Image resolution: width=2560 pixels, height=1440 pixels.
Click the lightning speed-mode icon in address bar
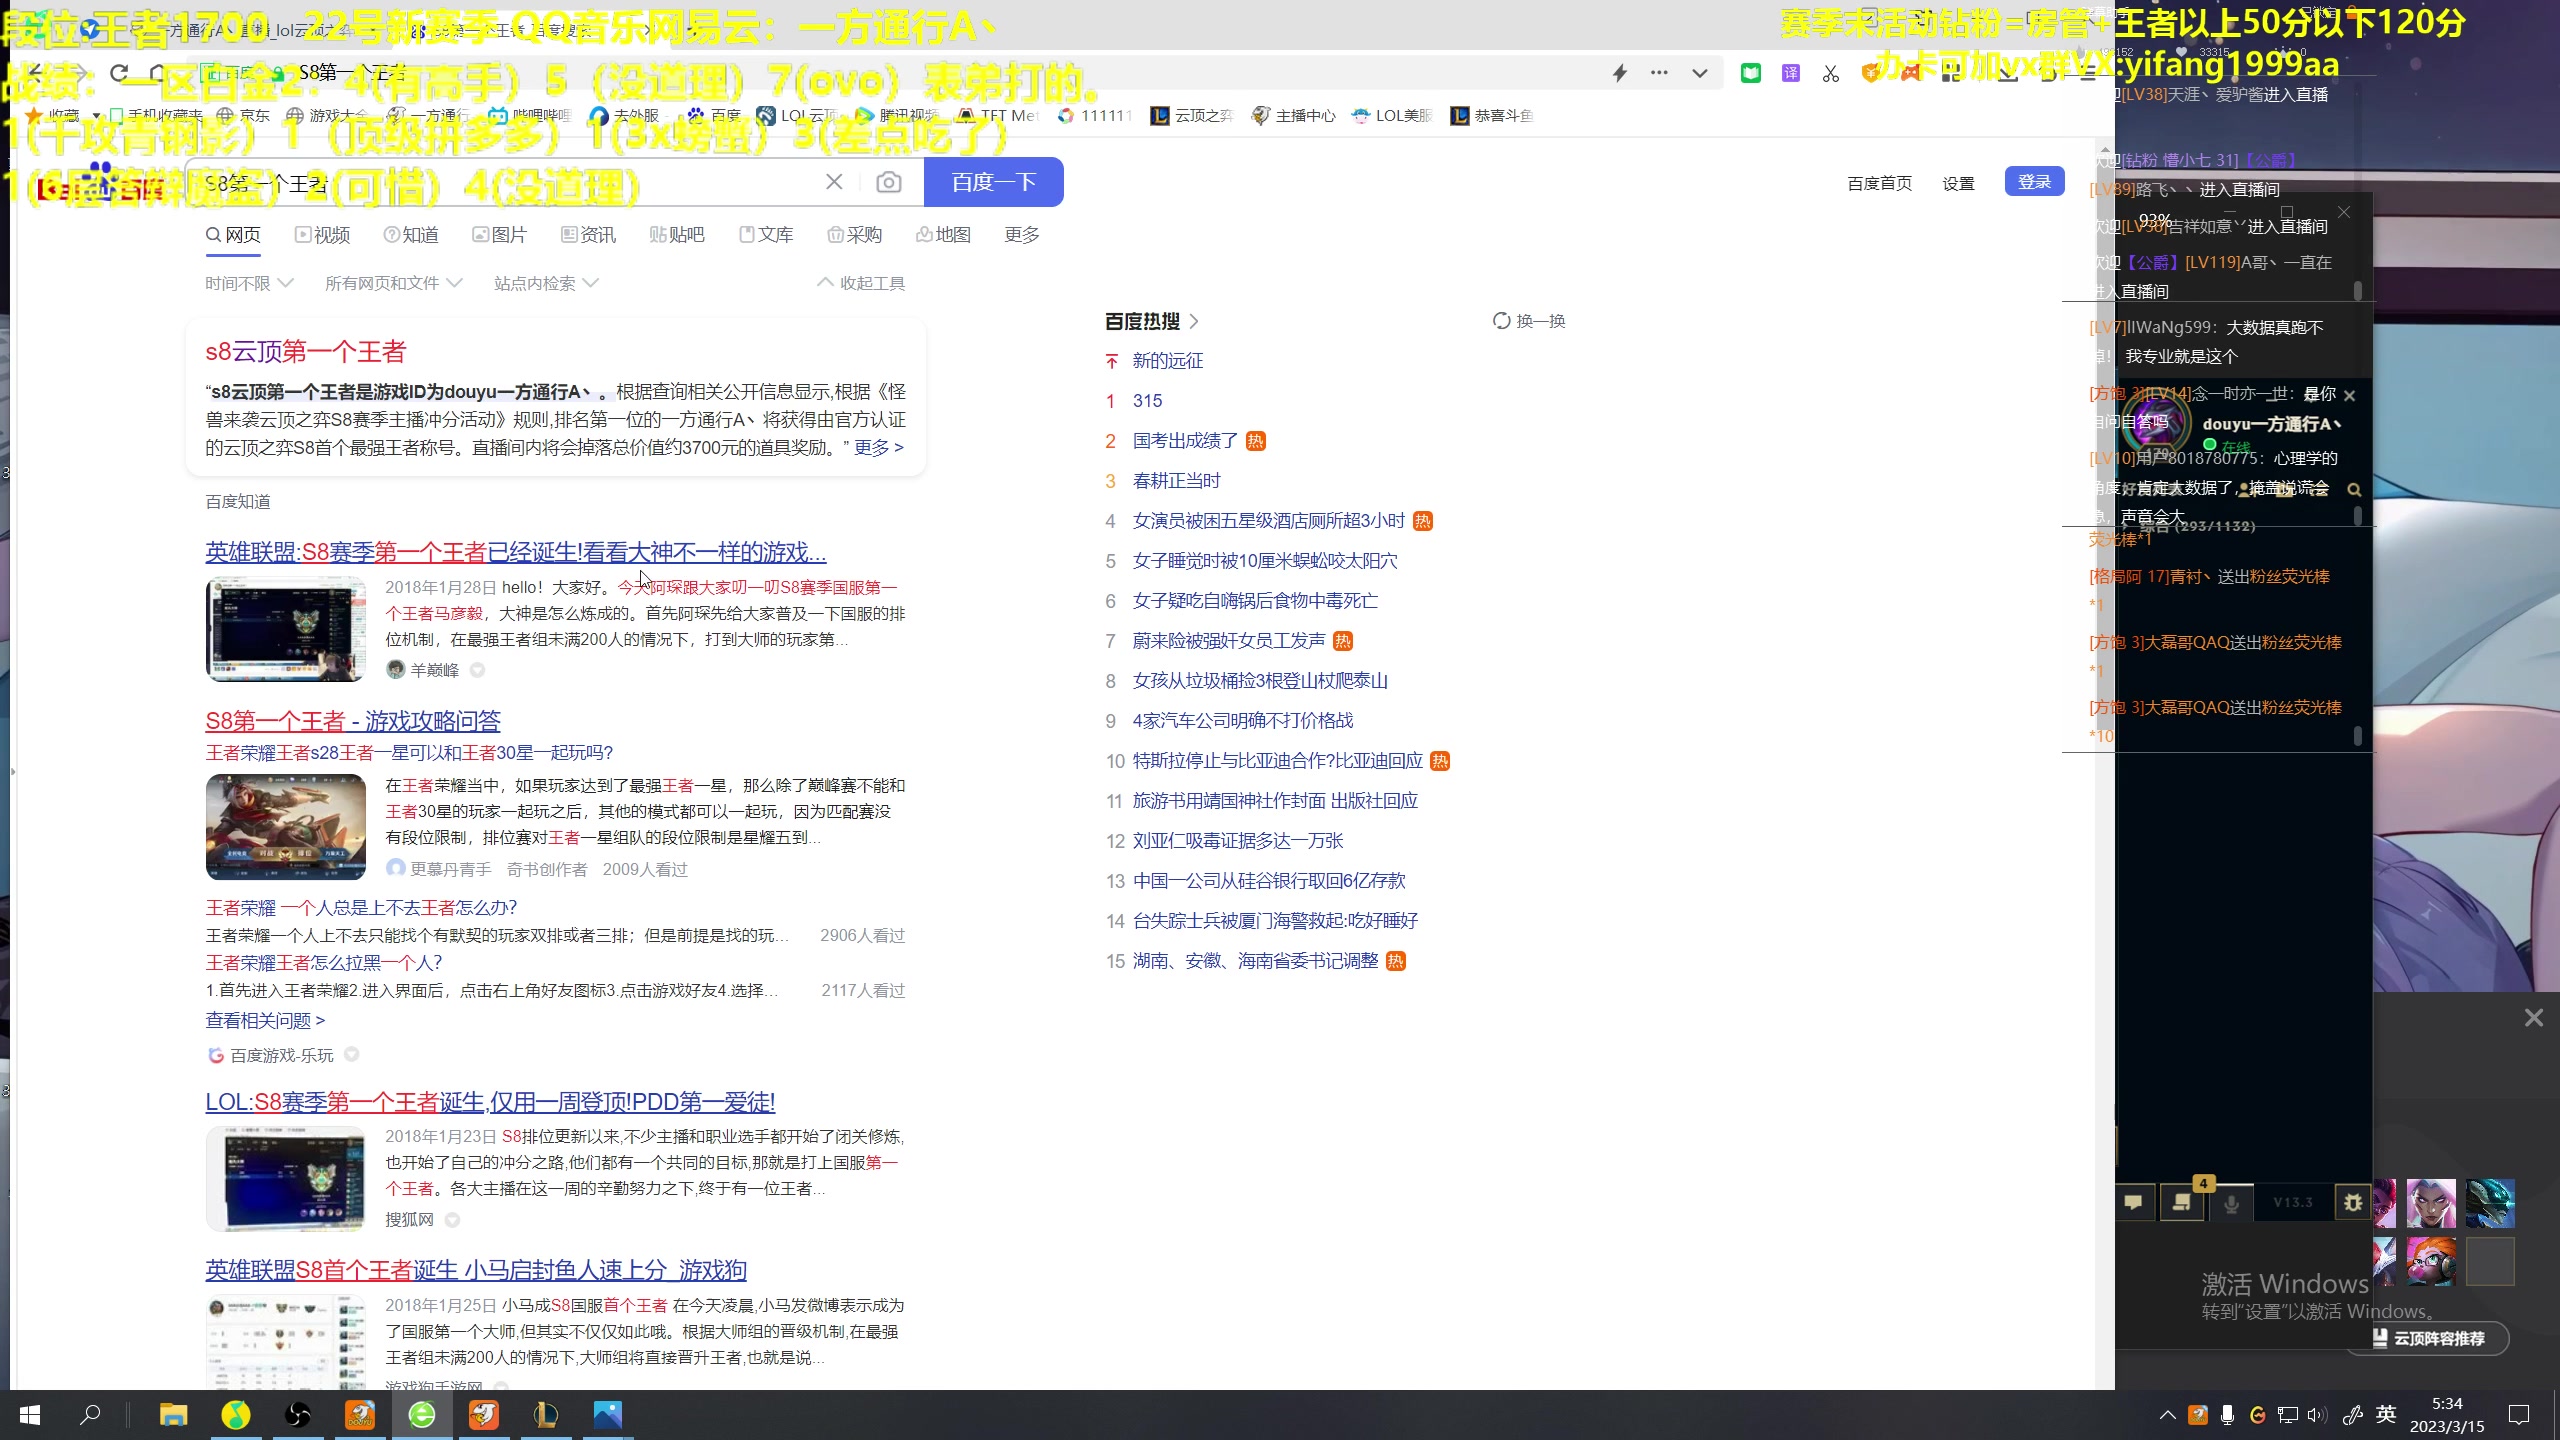coord(1620,73)
